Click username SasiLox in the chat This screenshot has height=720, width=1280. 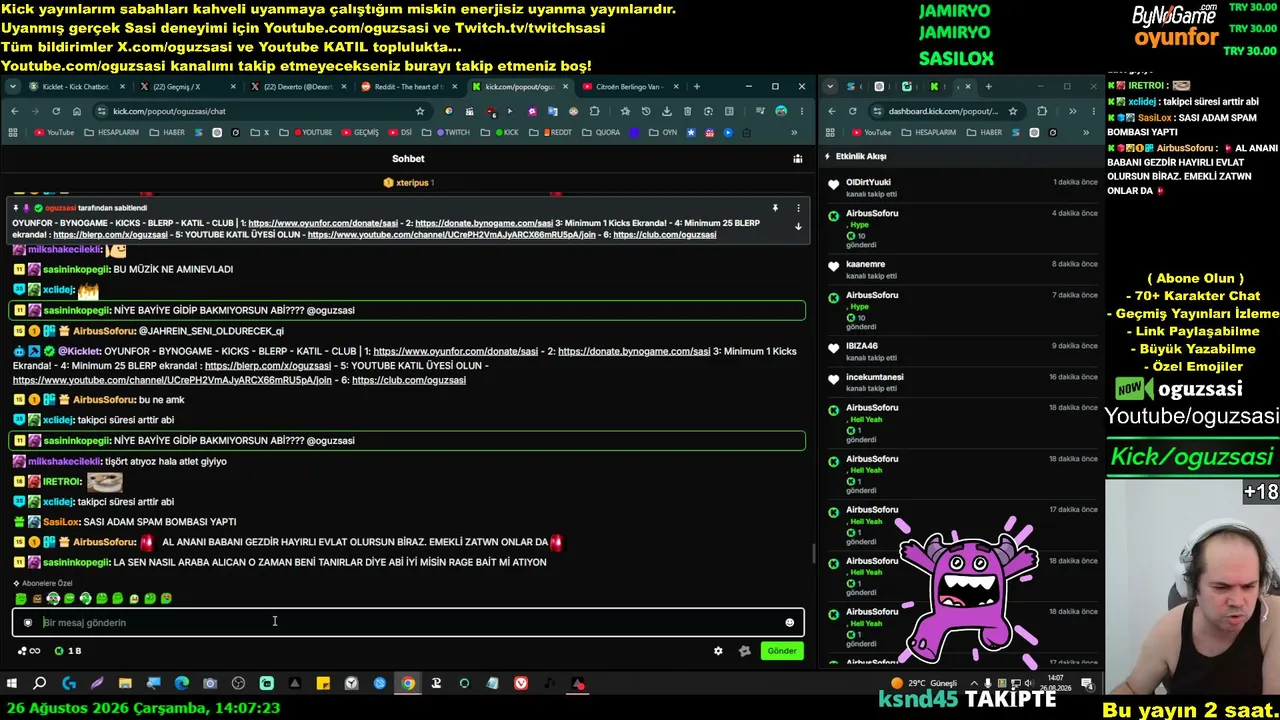(61, 522)
